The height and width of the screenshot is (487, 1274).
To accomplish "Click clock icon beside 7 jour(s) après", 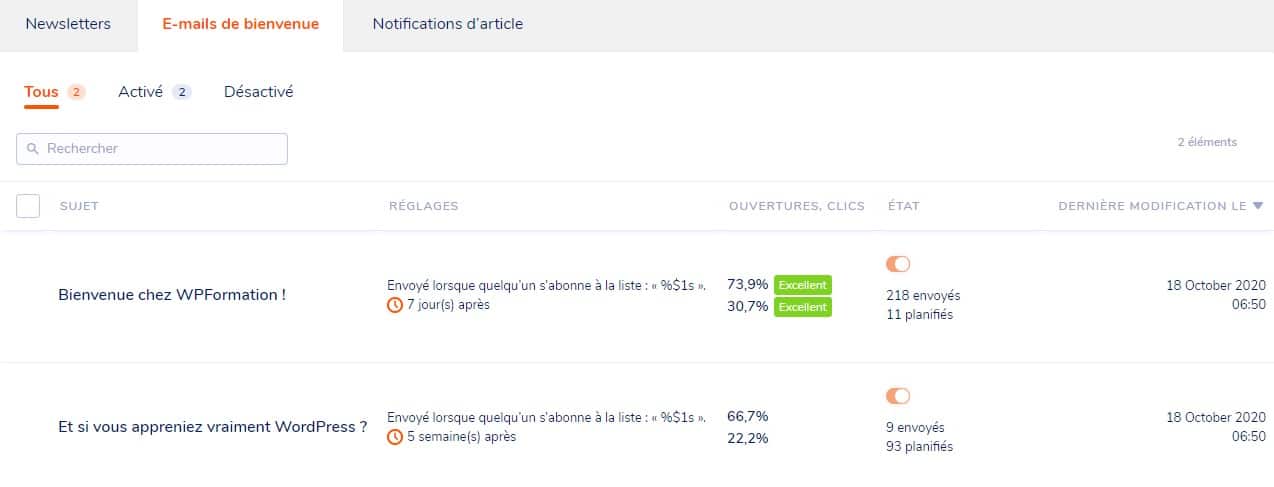I will coord(395,305).
